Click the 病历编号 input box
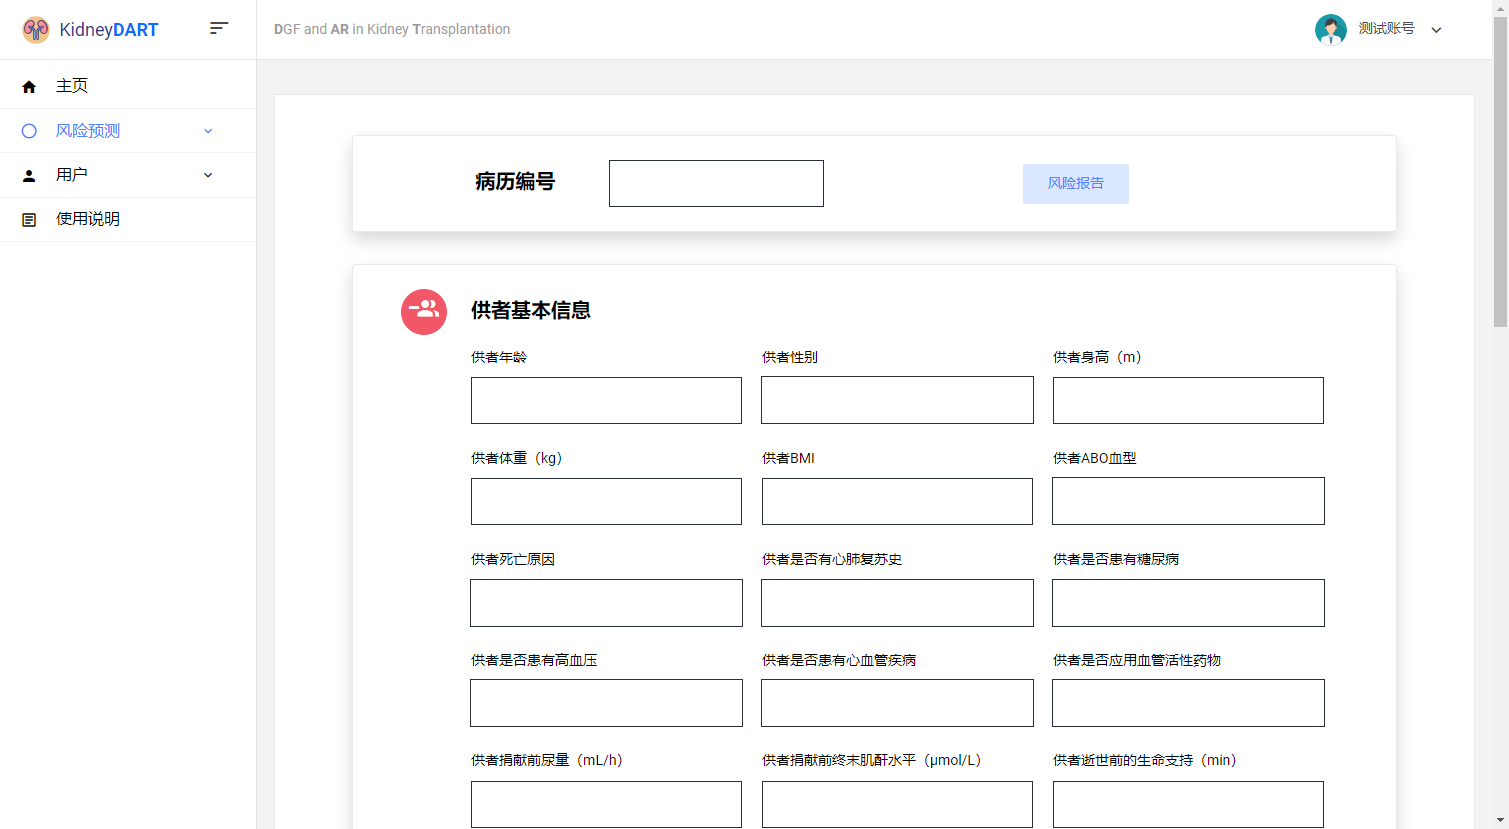Screen dimensions: 1509x829 pos(715,183)
